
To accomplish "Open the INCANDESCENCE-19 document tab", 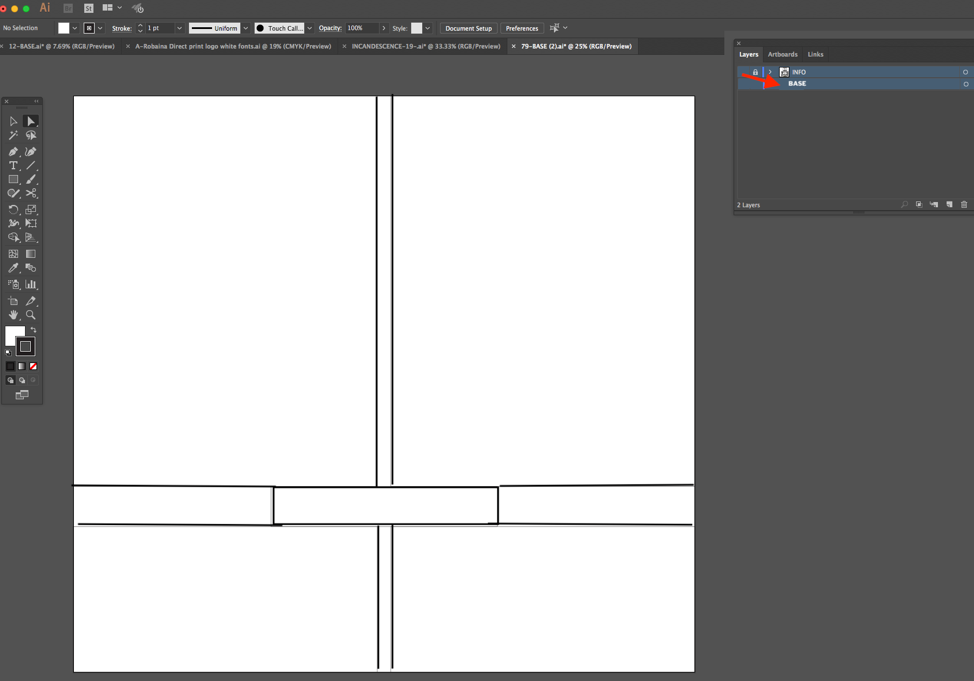I will [x=425, y=46].
